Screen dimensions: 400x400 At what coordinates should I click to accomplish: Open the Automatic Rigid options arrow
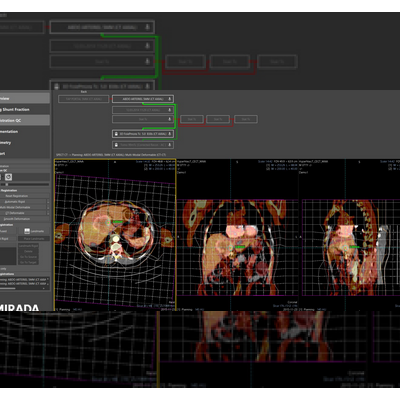(x=48, y=202)
